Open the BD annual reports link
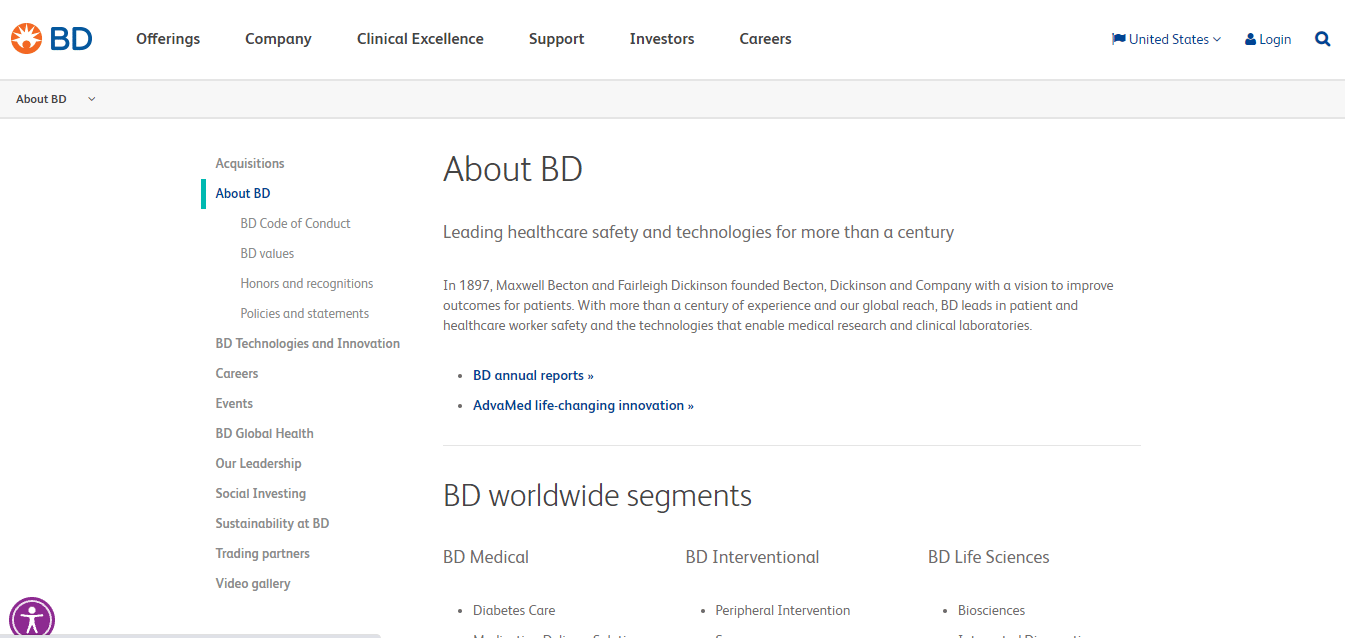This screenshot has height=638, width=1345. tap(533, 376)
